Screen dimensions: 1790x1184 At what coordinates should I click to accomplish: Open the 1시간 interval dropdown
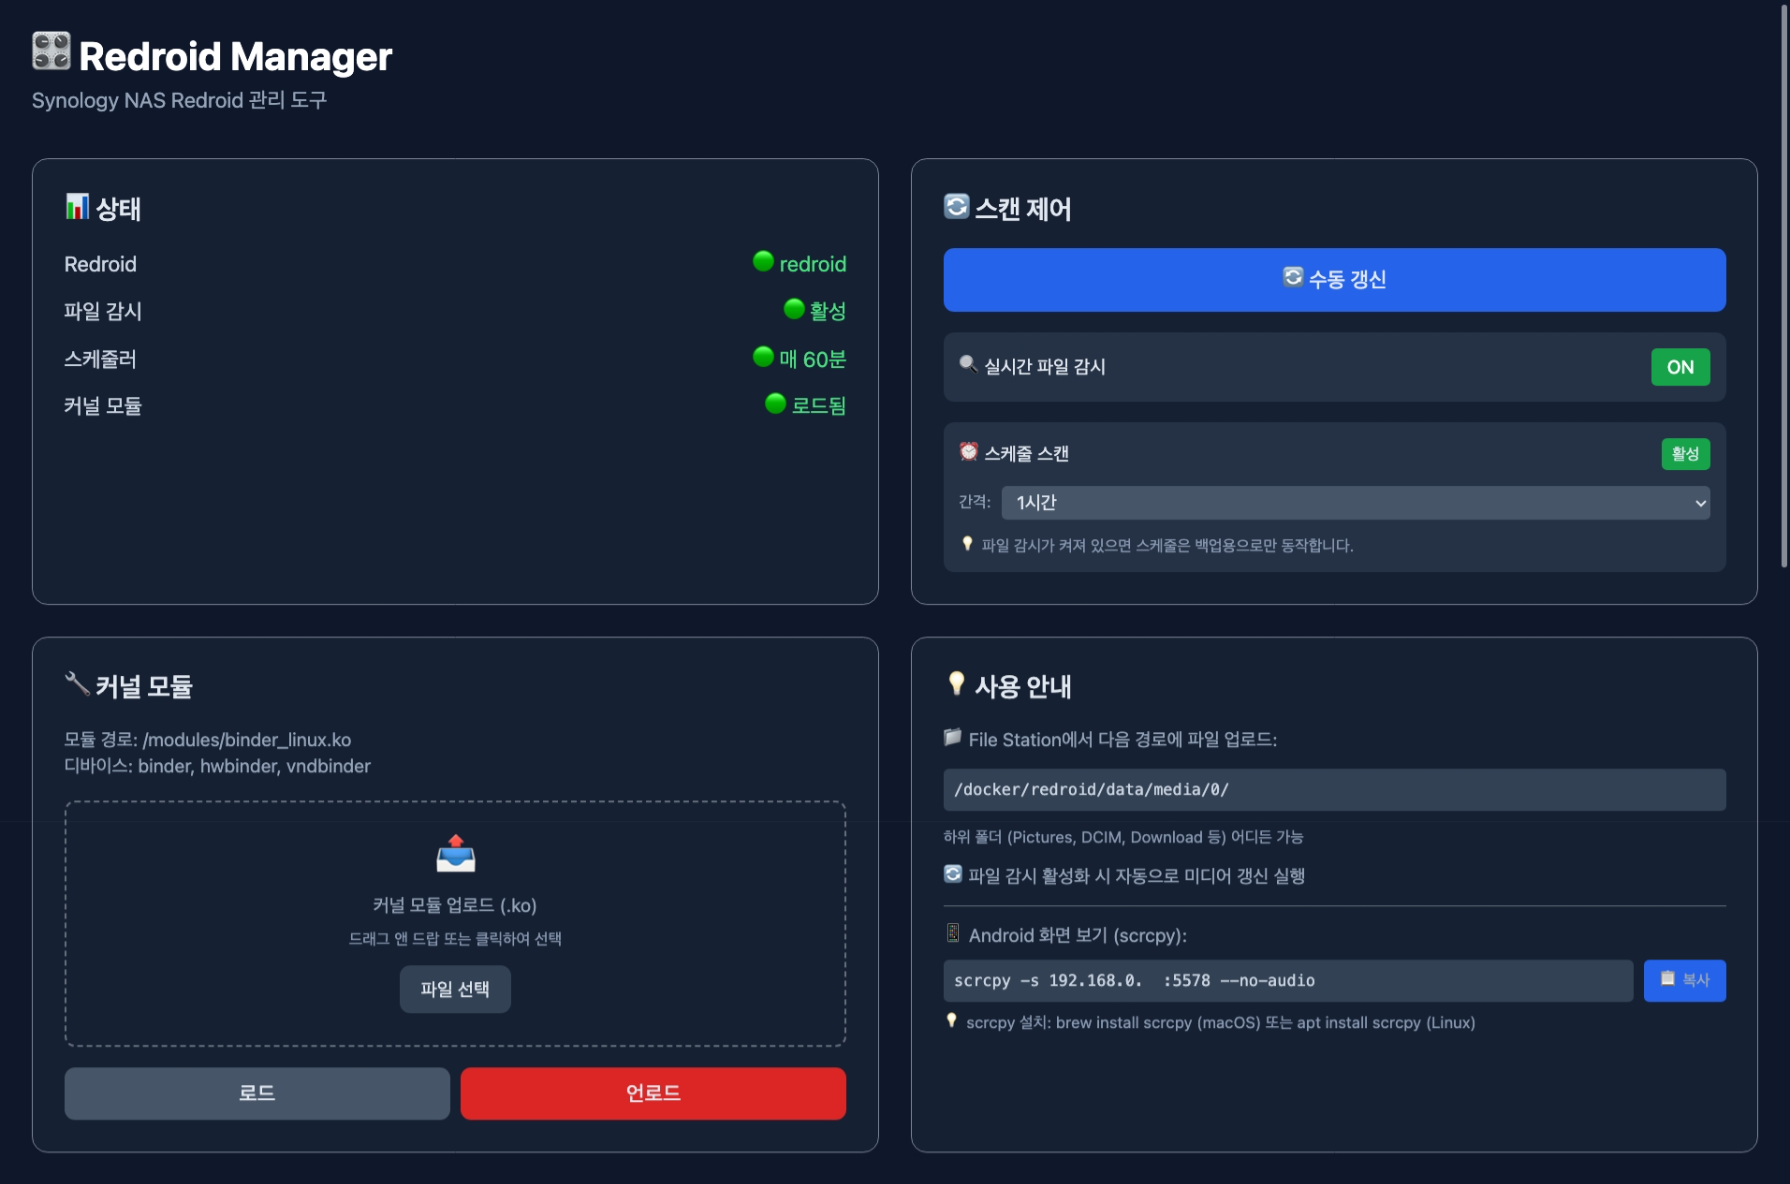(1355, 503)
